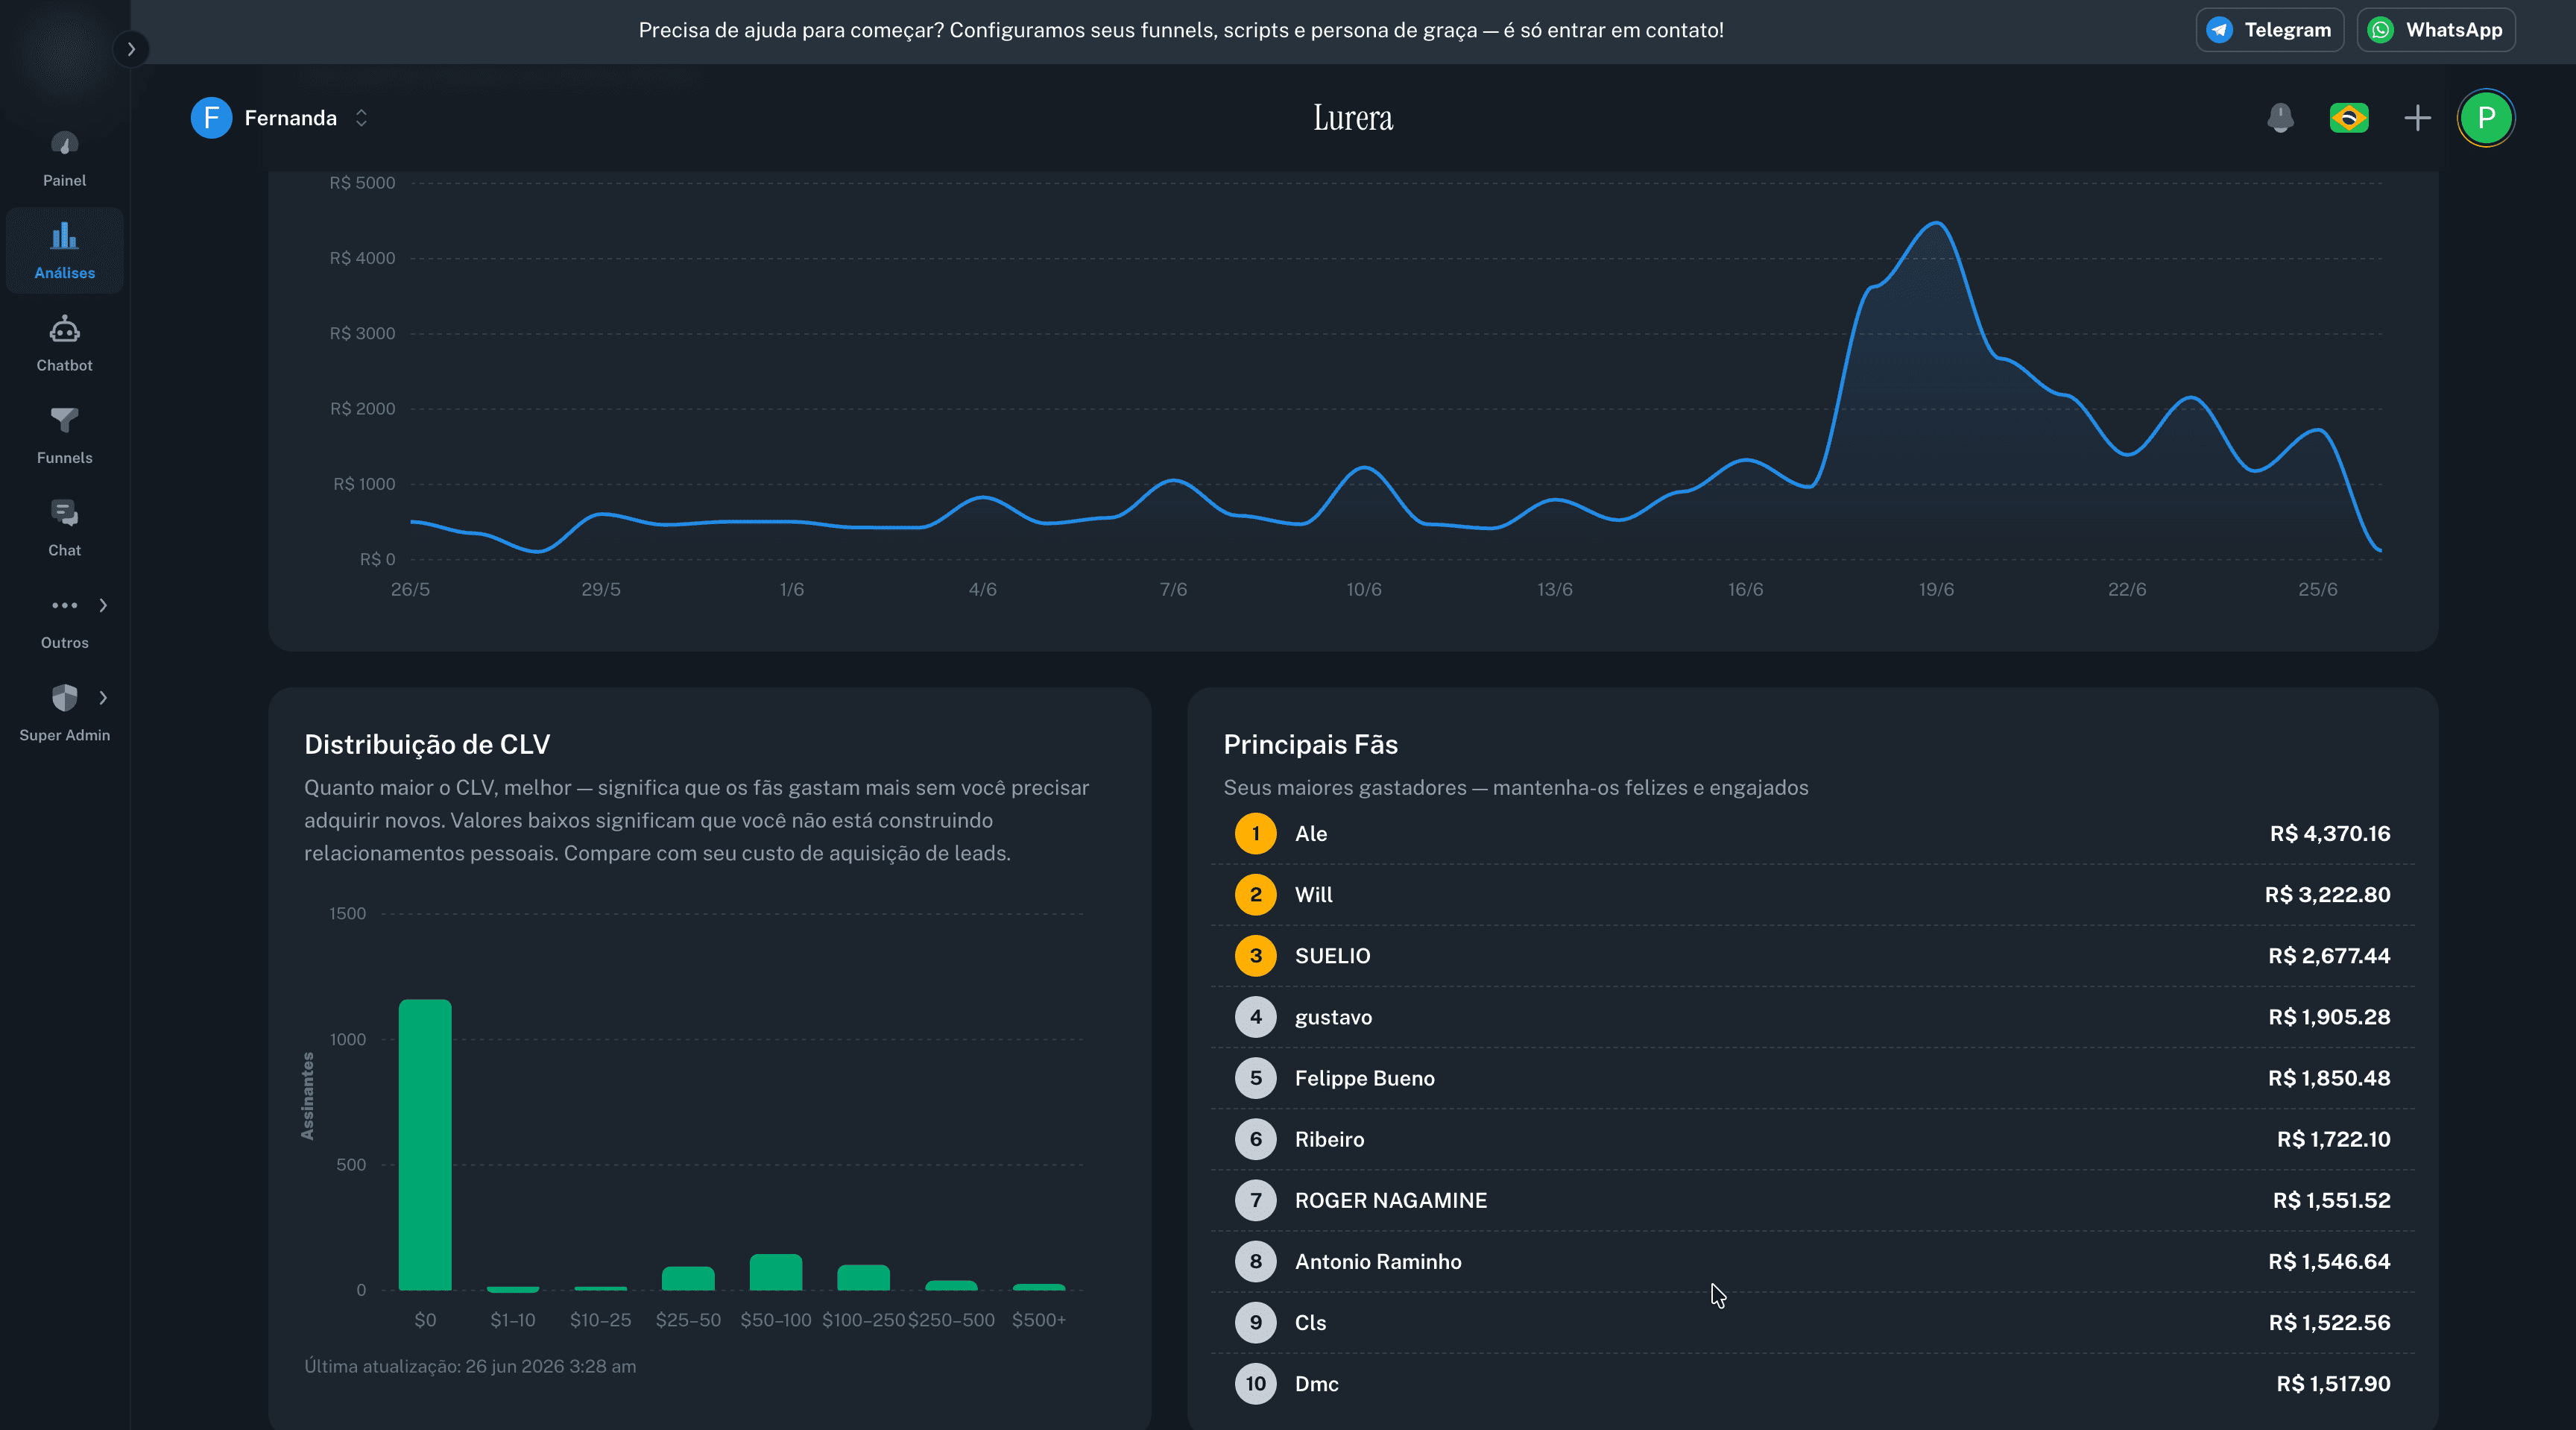This screenshot has height=1430, width=2576.
Task: Click the Telegram paper-plane icon
Action: pyautogui.click(x=2219, y=30)
